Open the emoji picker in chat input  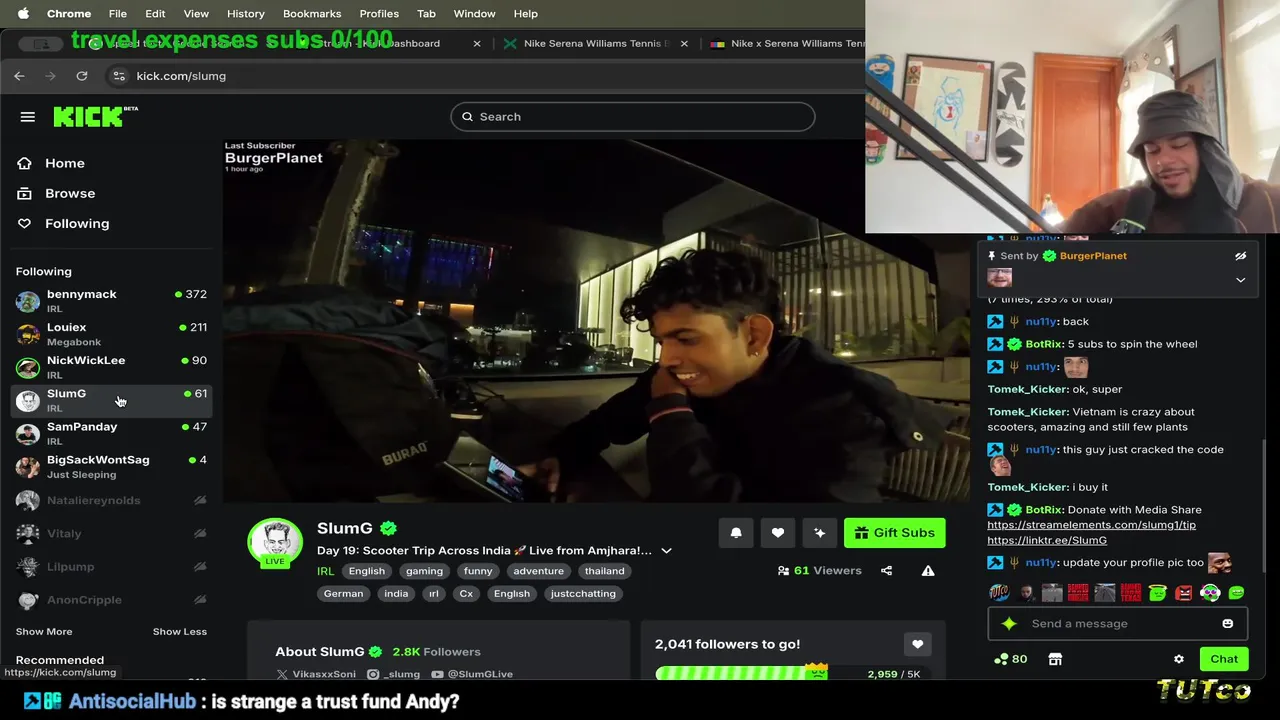click(x=1227, y=624)
